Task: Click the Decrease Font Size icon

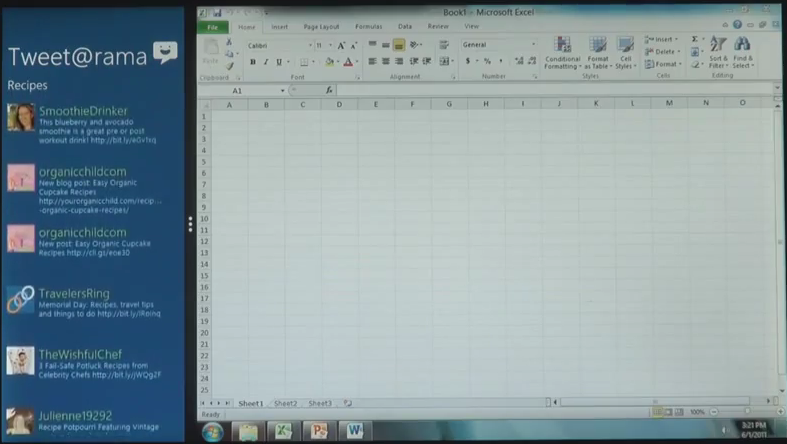Action: pos(353,46)
